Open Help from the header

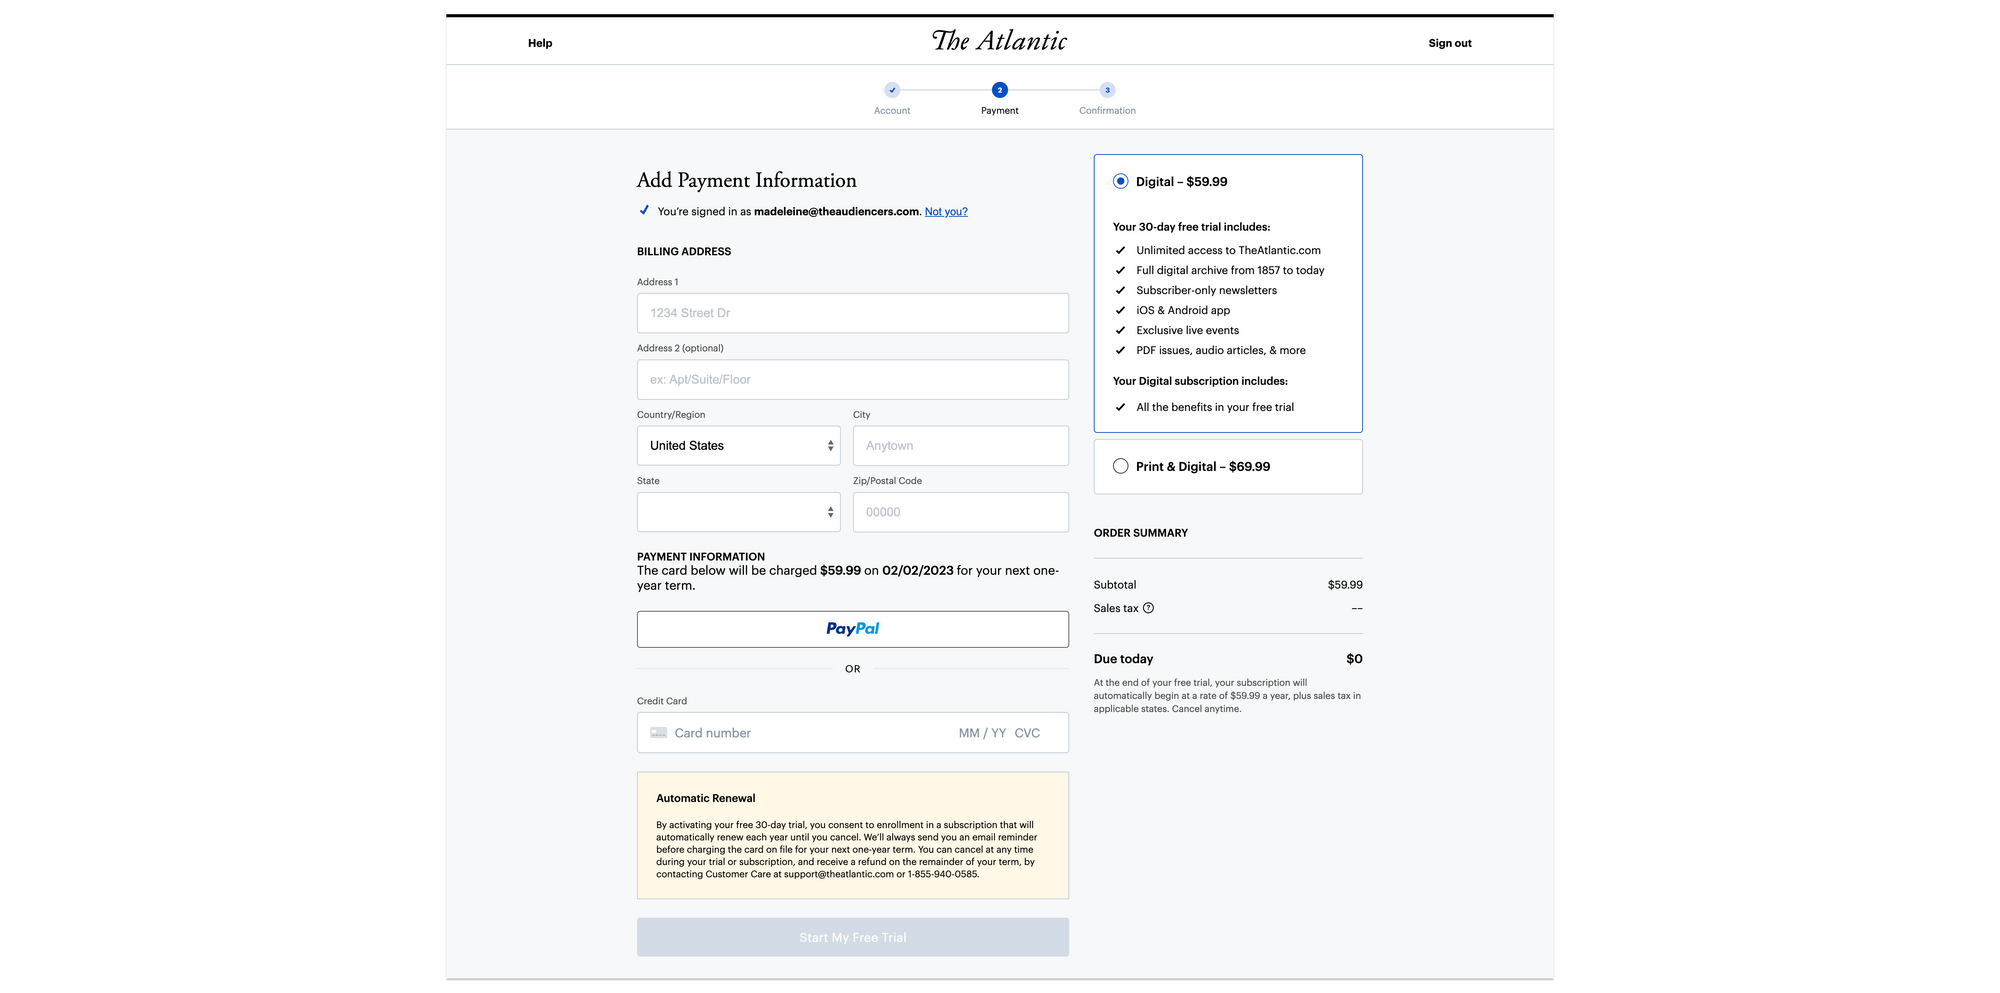pos(539,43)
